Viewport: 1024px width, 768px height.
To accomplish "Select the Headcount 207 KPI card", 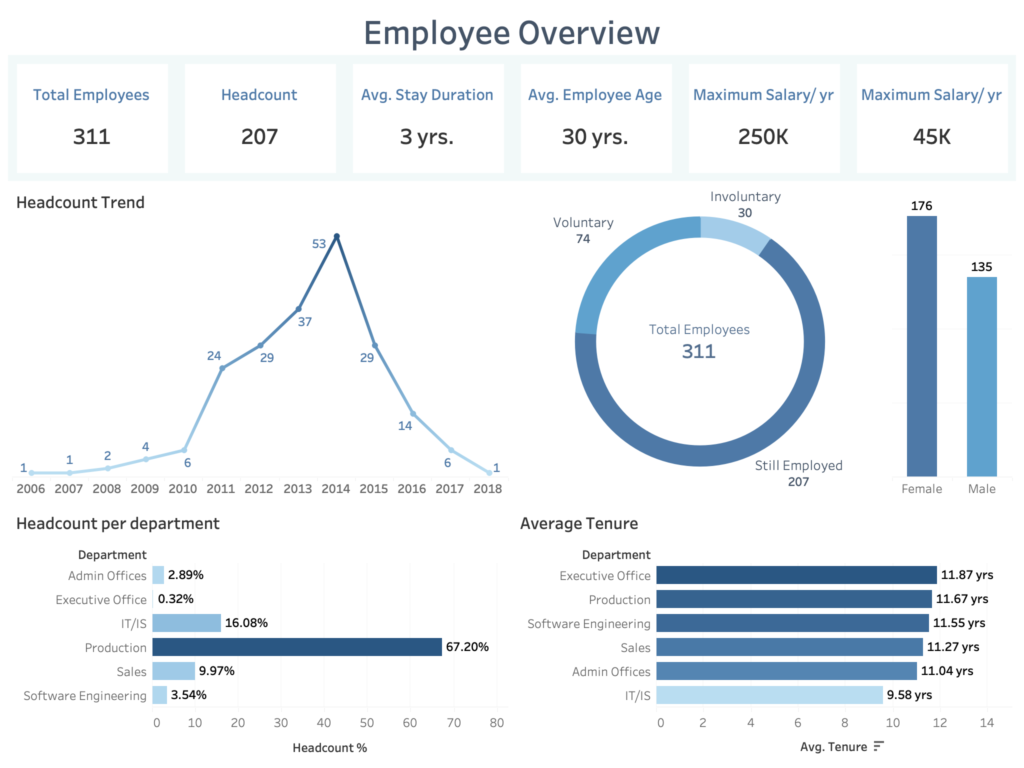I will 259,116.
